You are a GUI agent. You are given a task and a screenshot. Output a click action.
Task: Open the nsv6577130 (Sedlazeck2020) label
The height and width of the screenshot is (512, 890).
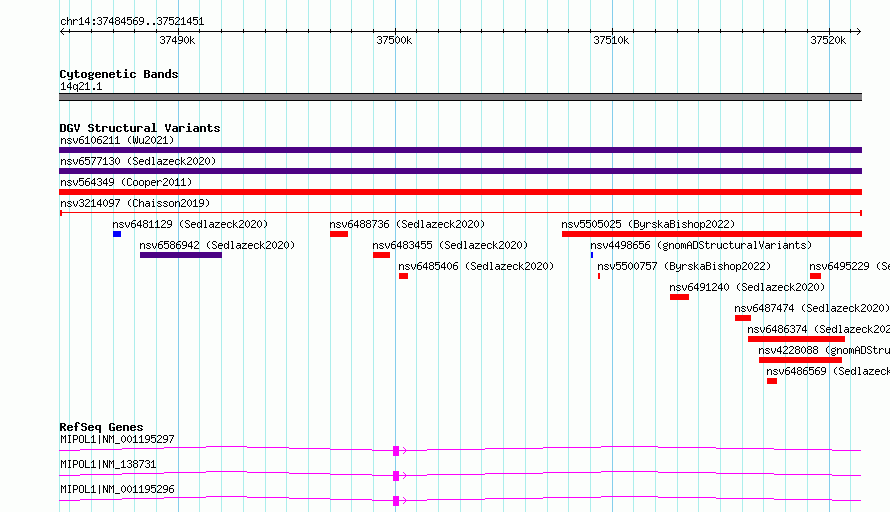(138, 161)
